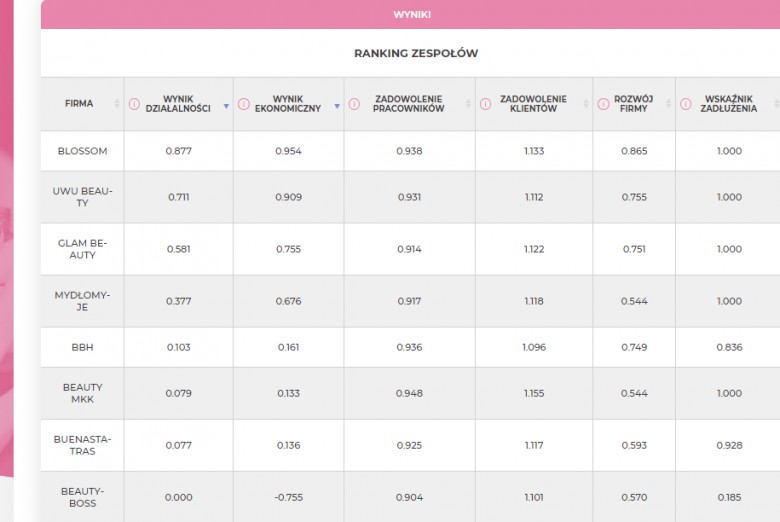Click BUENASTATRAS company growth 0.593
This screenshot has height=522, width=780.
634,445
